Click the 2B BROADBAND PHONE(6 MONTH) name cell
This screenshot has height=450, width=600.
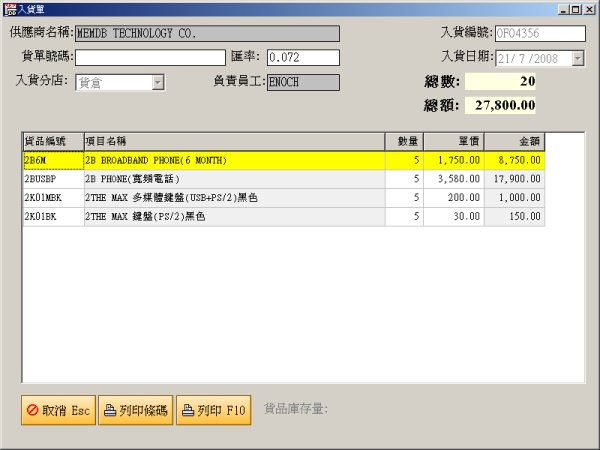tap(235, 160)
